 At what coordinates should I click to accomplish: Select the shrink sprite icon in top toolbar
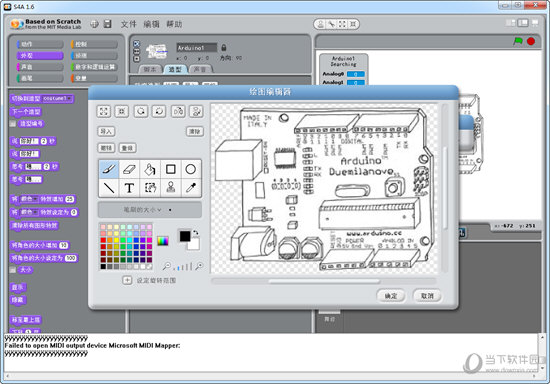coord(353,24)
